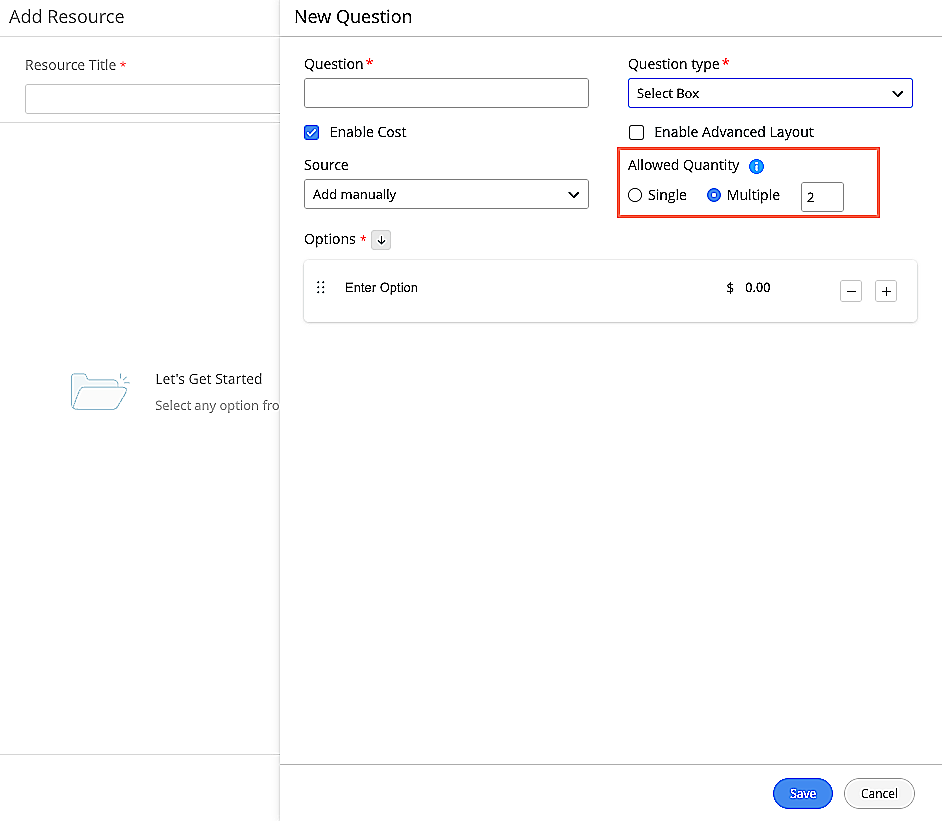Click the Cancel button
This screenshot has height=821, width=942.
pyautogui.click(x=878, y=793)
